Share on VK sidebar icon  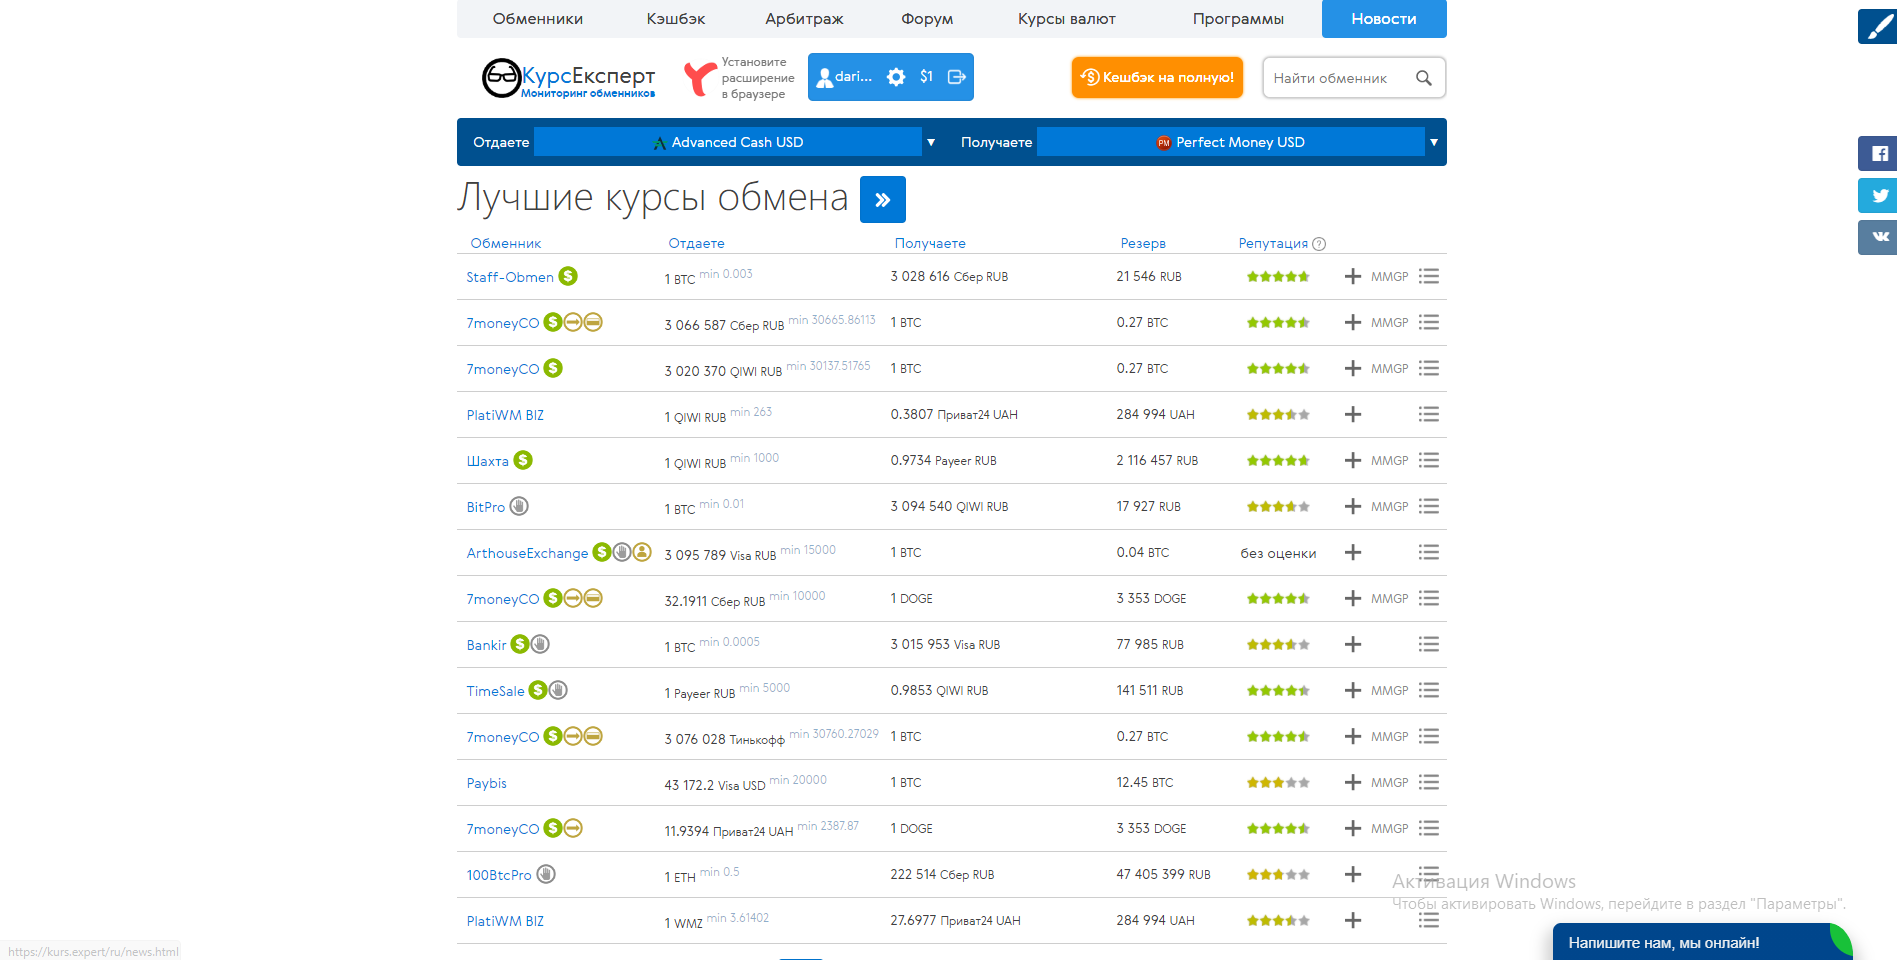[x=1878, y=237]
